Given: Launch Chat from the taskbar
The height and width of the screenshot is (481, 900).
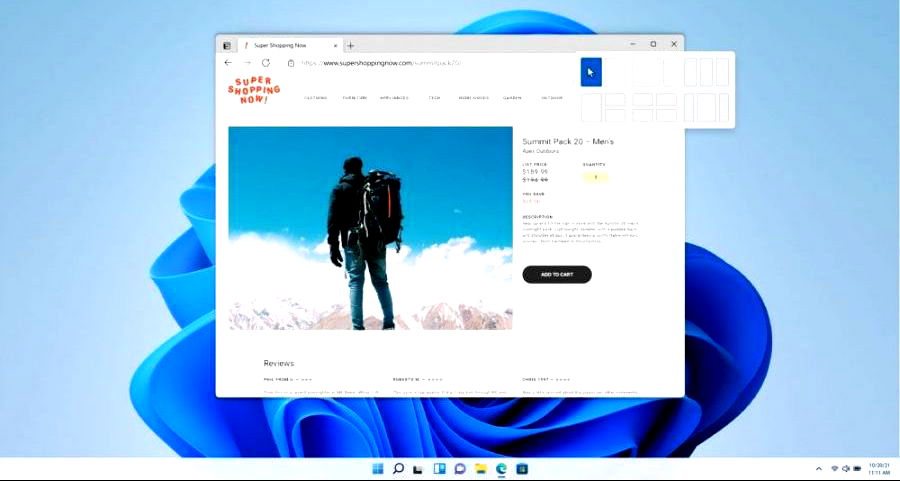Looking at the screenshot, I should [x=460, y=469].
